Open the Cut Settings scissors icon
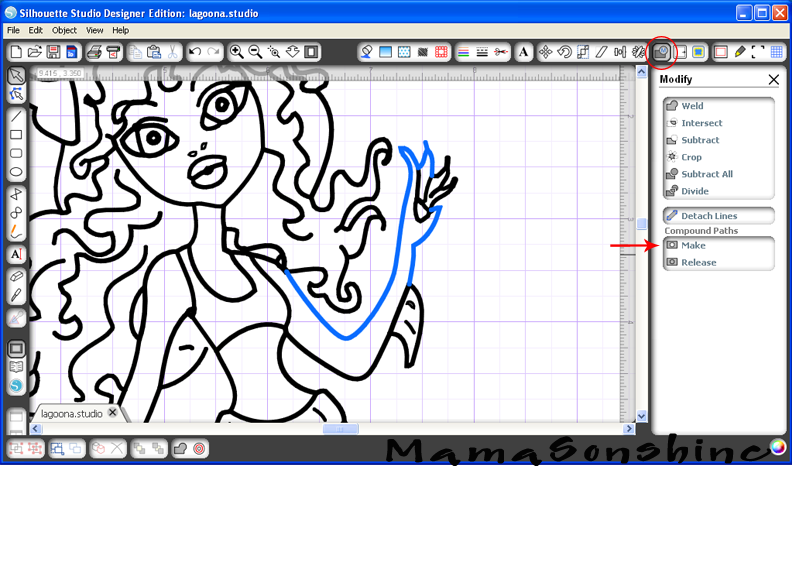792x576 pixels. coord(500,52)
